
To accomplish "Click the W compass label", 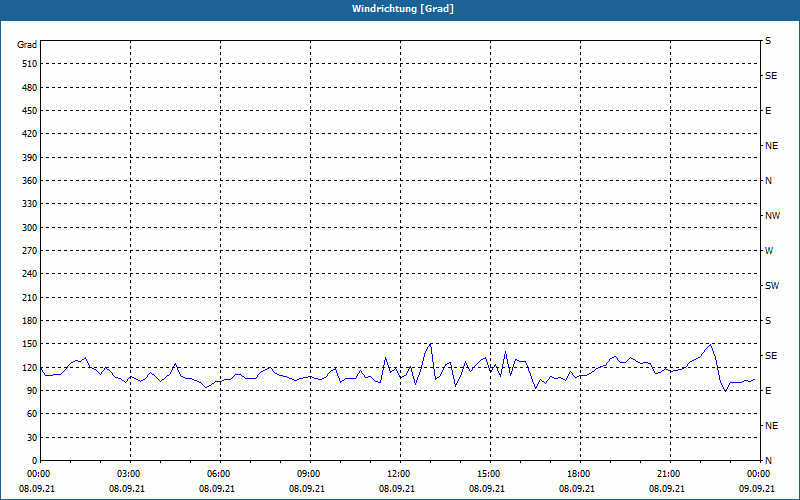I will tap(769, 251).
